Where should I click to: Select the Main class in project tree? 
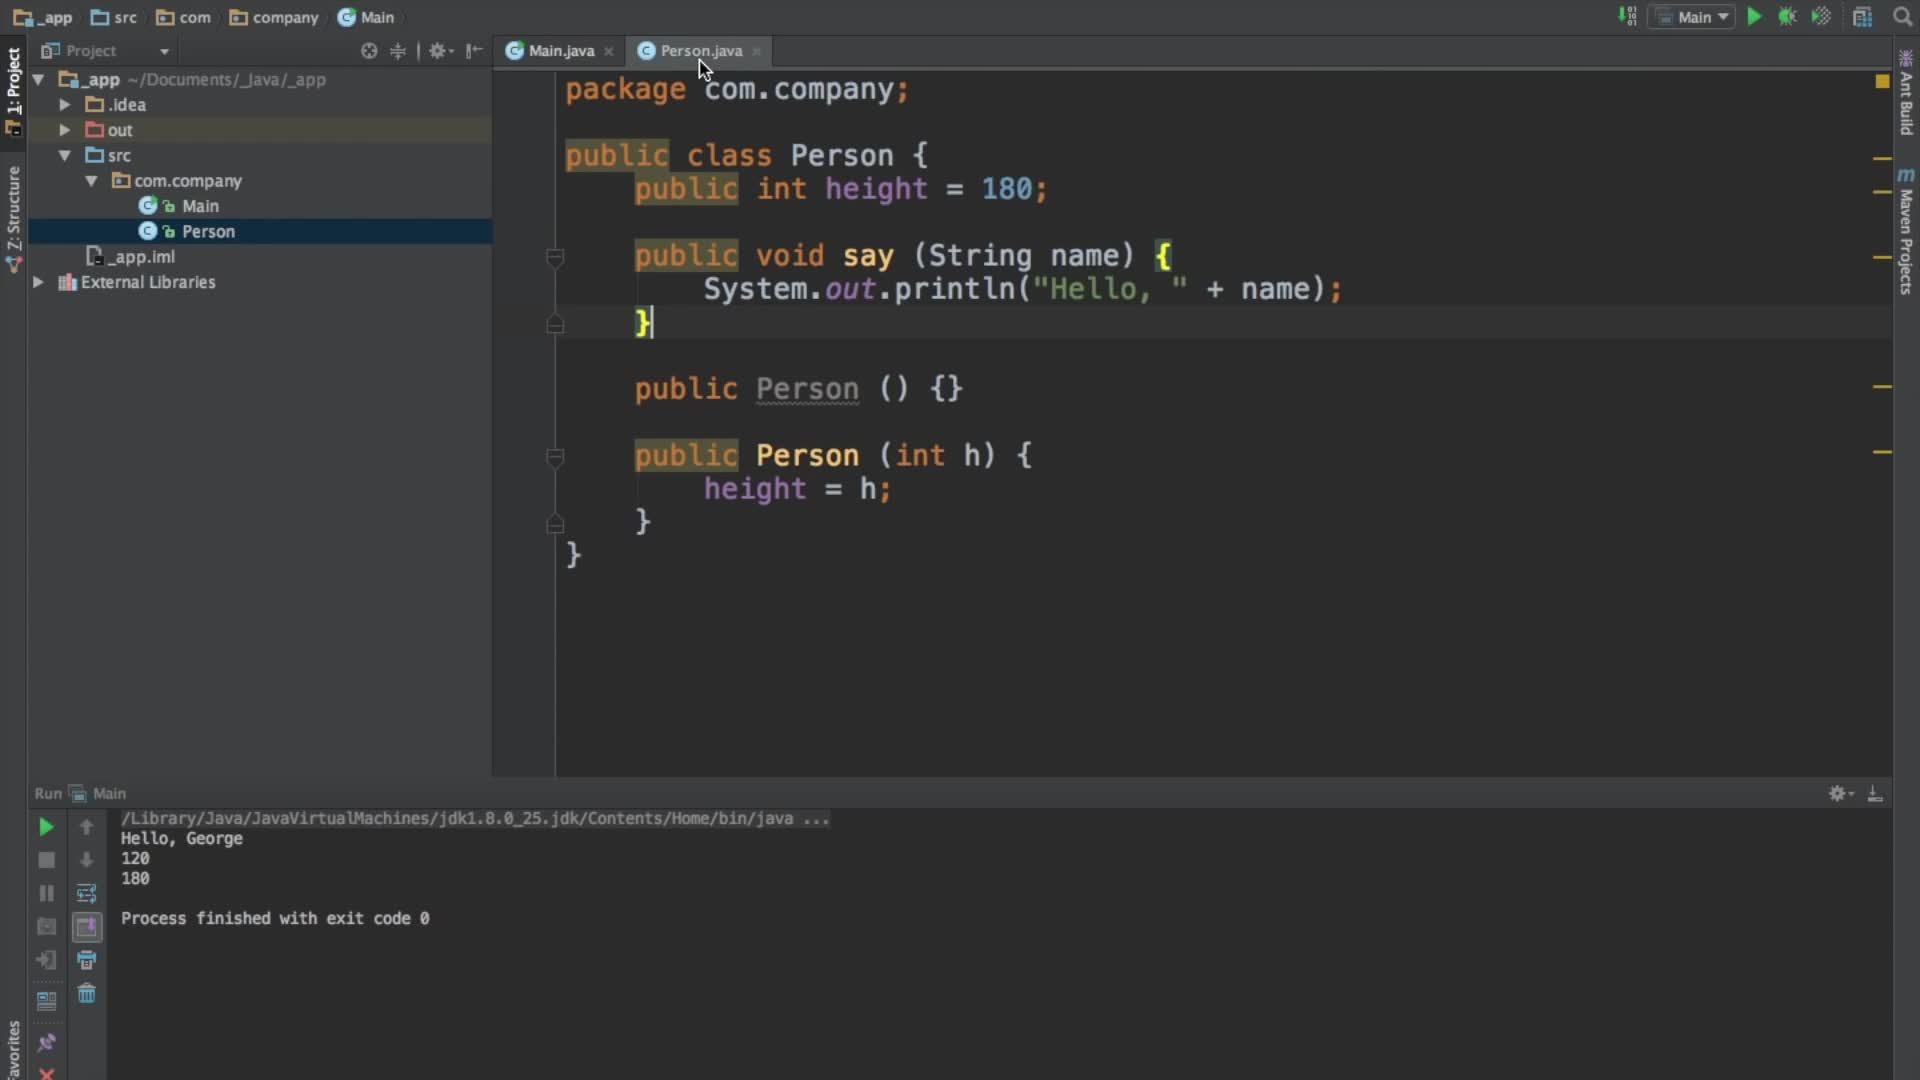pos(199,206)
